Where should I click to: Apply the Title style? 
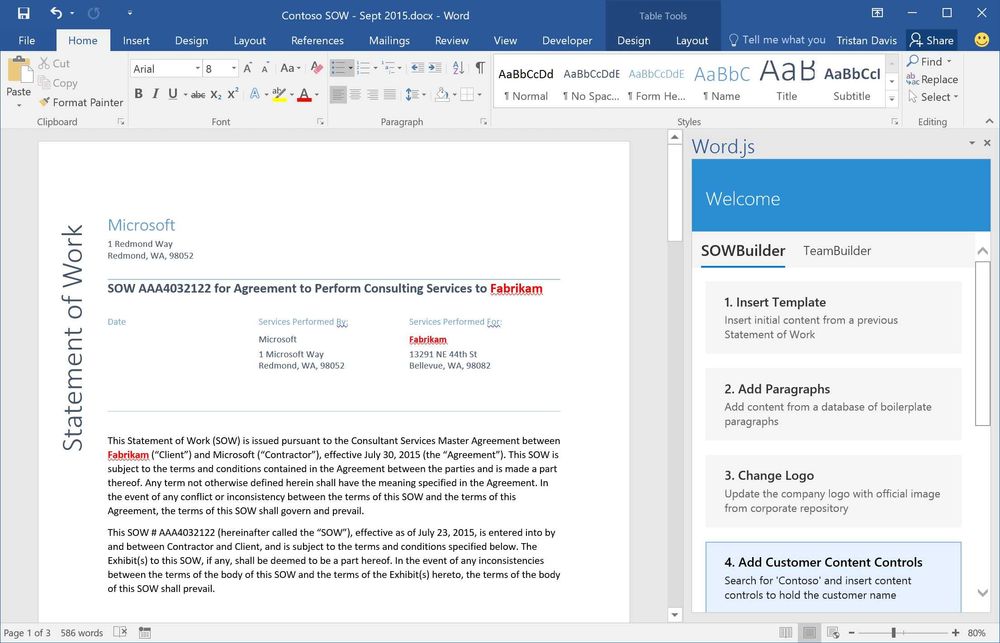[x=786, y=82]
